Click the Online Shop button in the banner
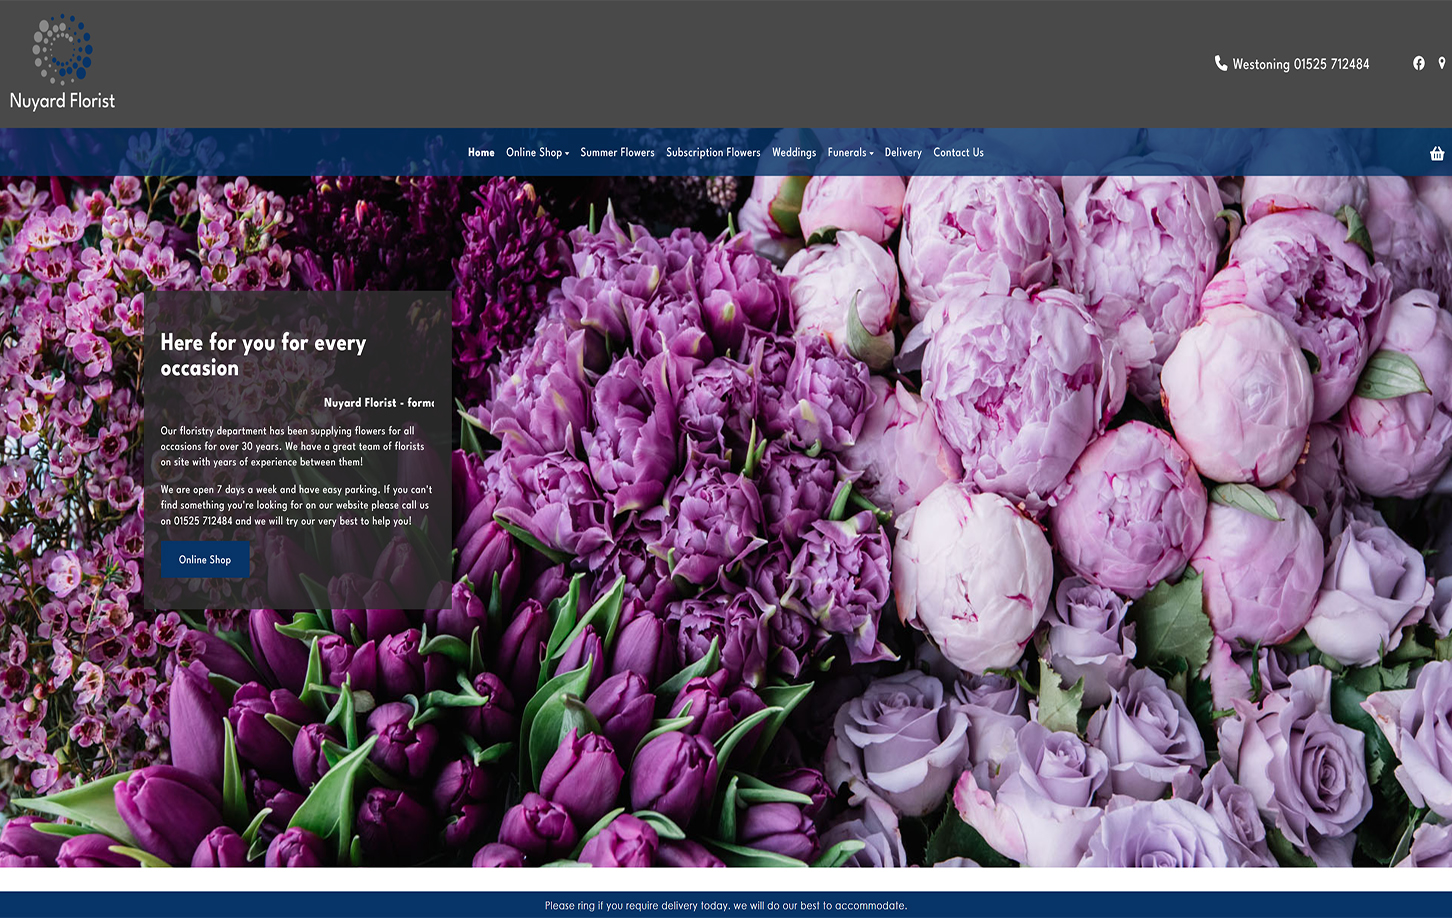The height and width of the screenshot is (918, 1452). (x=204, y=559)
